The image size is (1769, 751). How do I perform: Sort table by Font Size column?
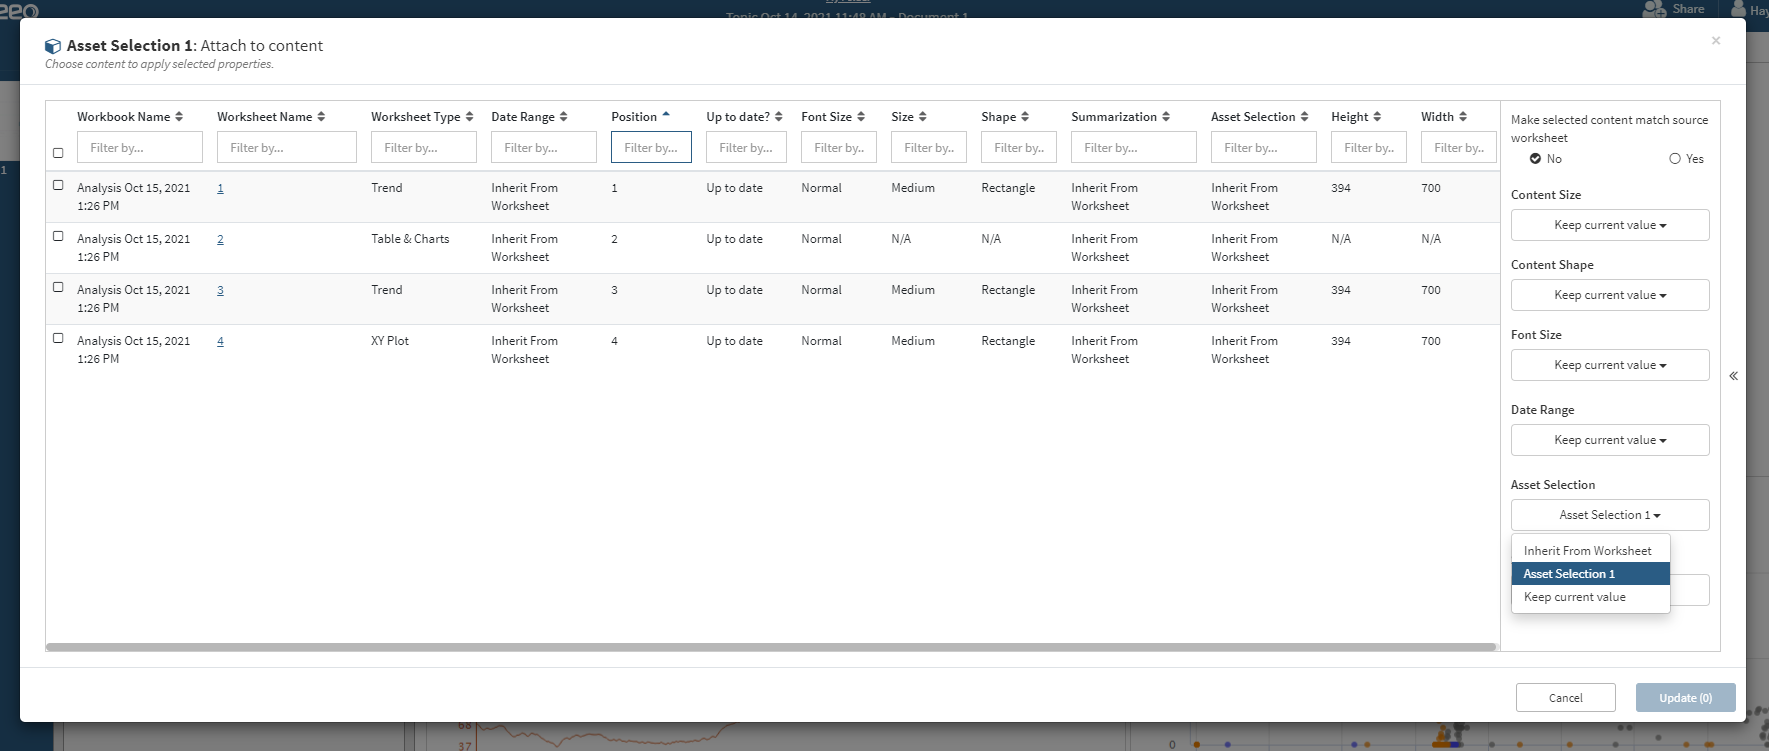pyautogui.click(x=861, y=117)
